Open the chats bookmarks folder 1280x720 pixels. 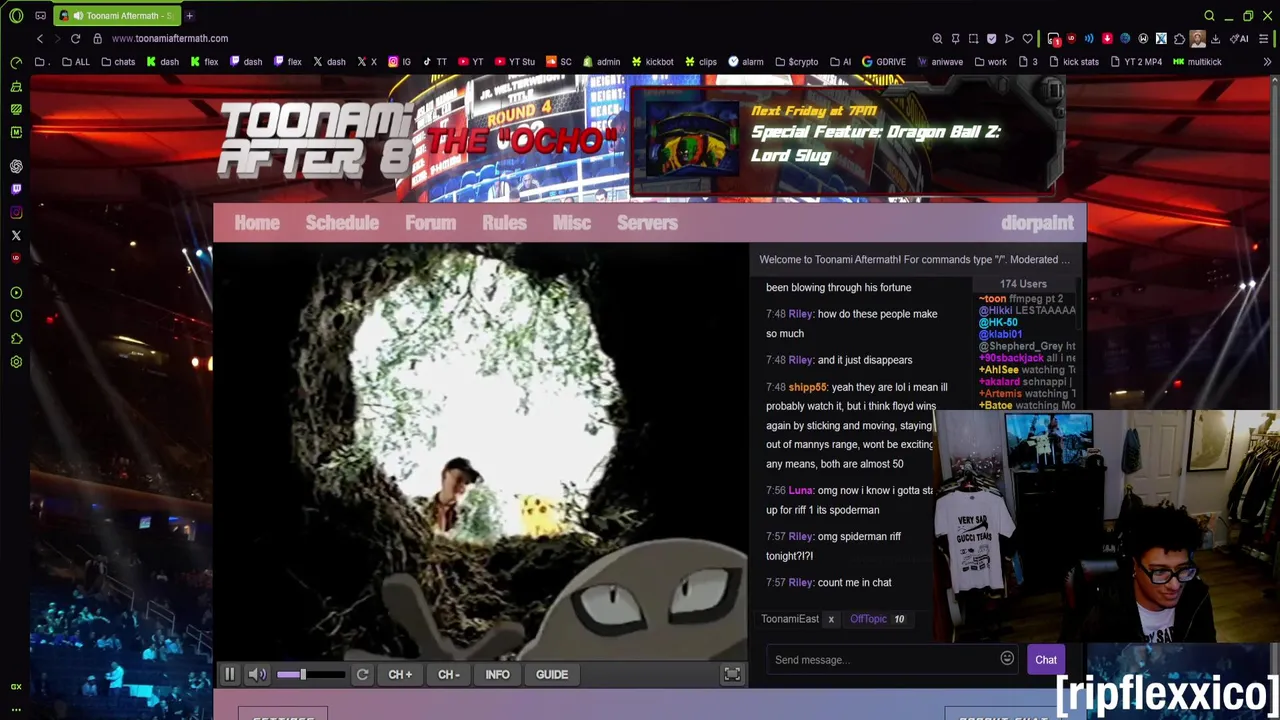tap(118, 62)
